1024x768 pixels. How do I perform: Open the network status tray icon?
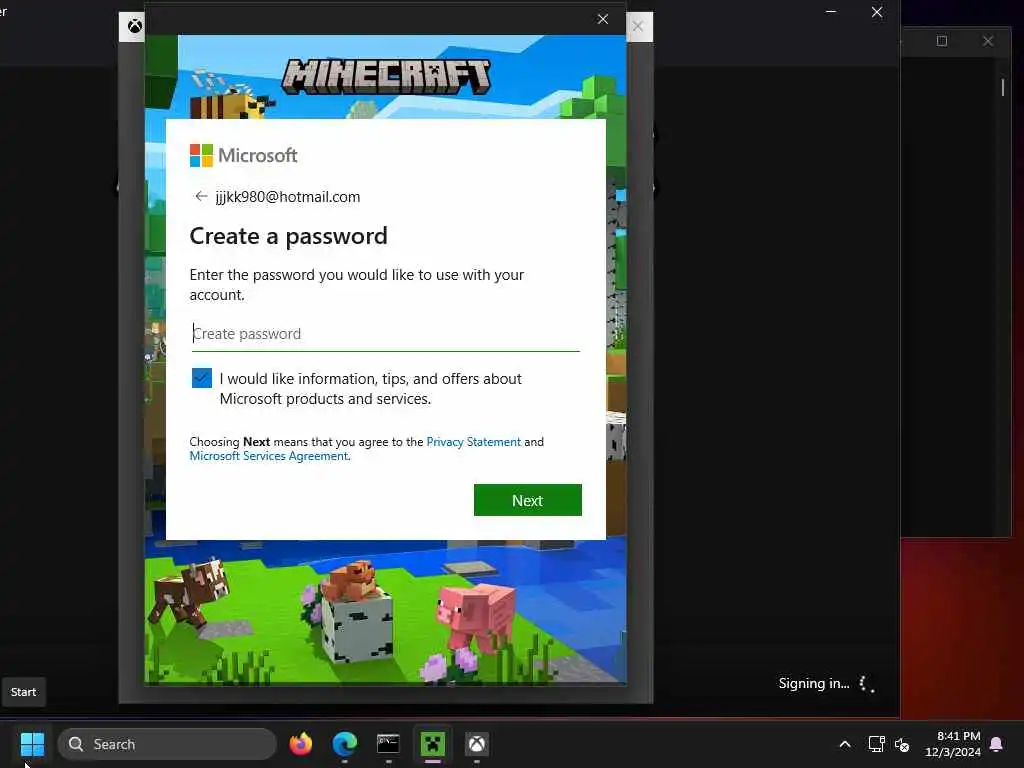tap(876, 744)
